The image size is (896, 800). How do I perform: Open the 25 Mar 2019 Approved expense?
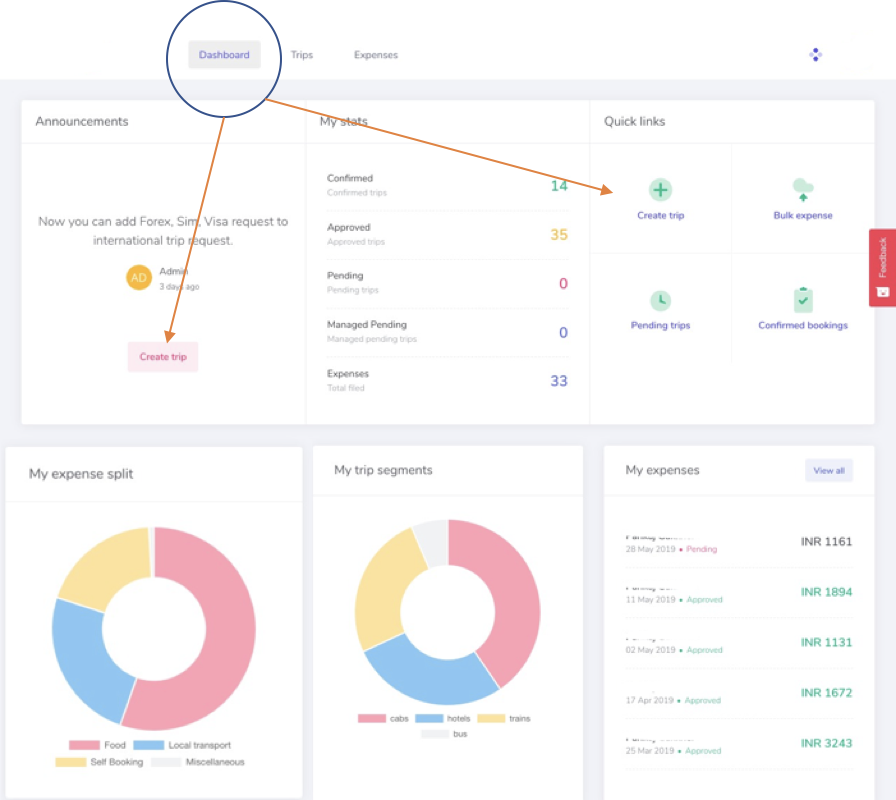coord(739,745)
